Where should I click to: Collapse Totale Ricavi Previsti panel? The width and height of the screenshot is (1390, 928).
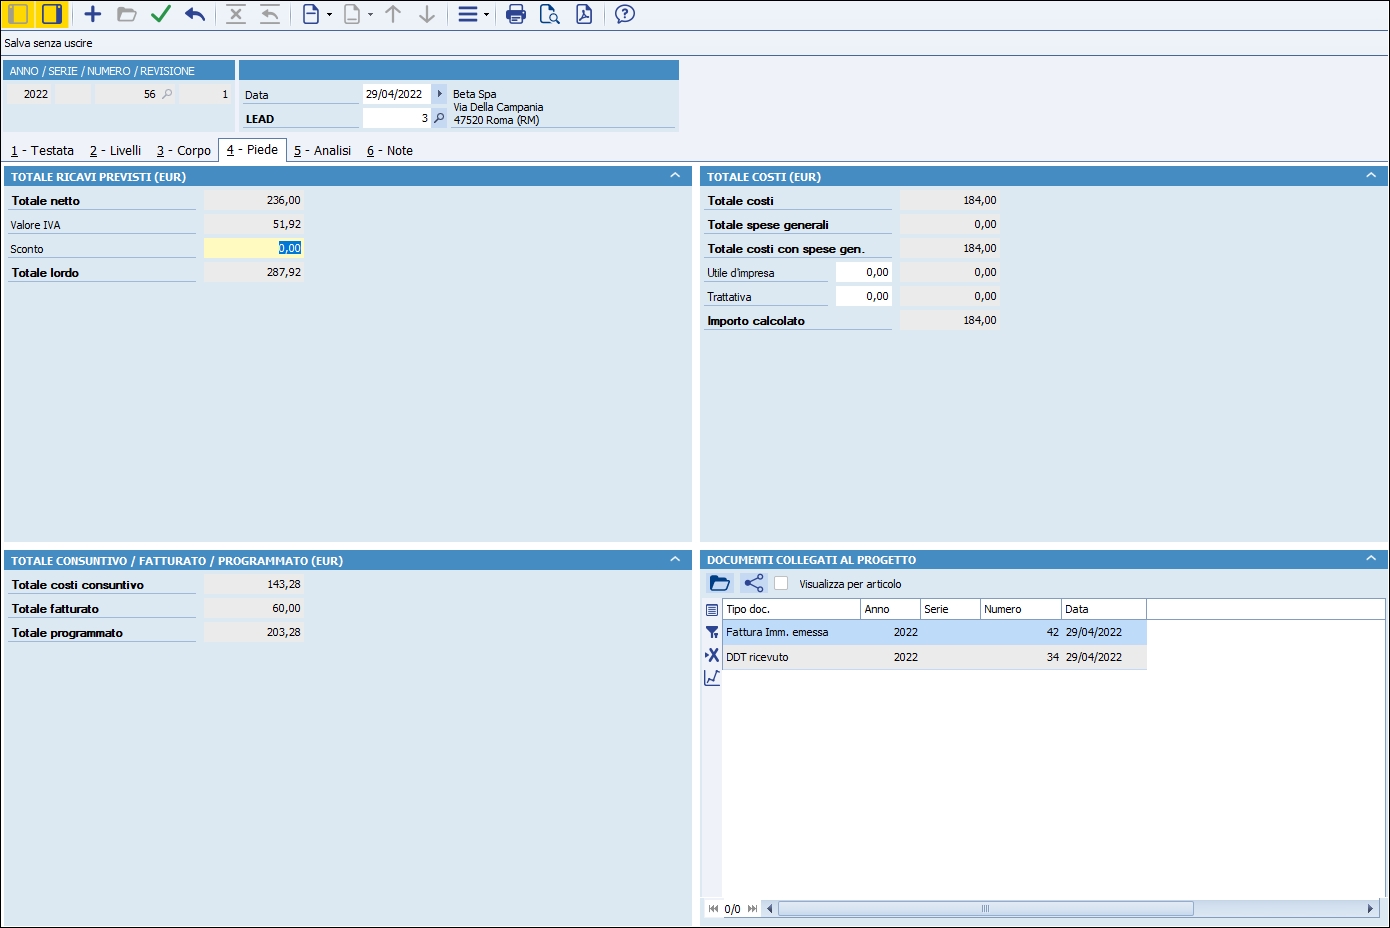point(675,176)
